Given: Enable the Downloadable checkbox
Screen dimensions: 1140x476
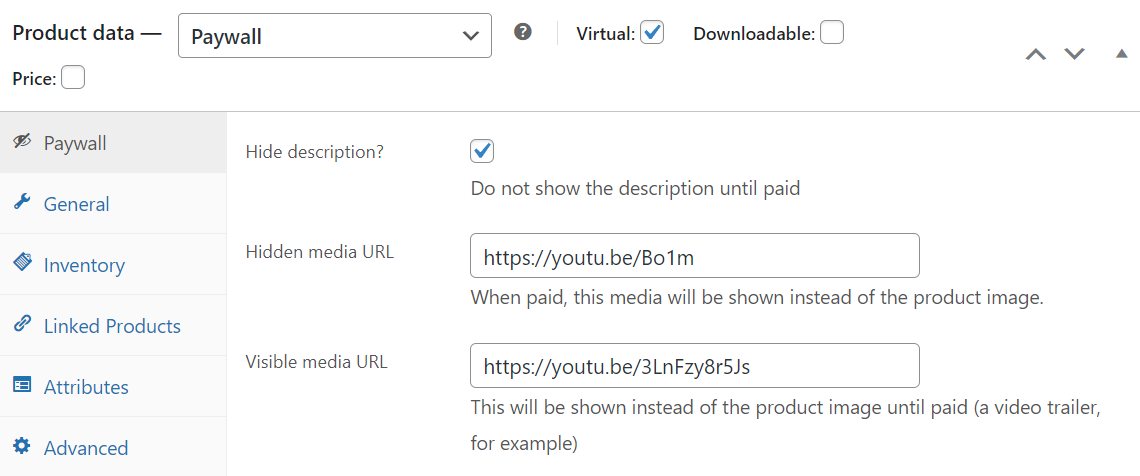Looking at the screenshot, I should pyautogui.click(x=832, y=33).
